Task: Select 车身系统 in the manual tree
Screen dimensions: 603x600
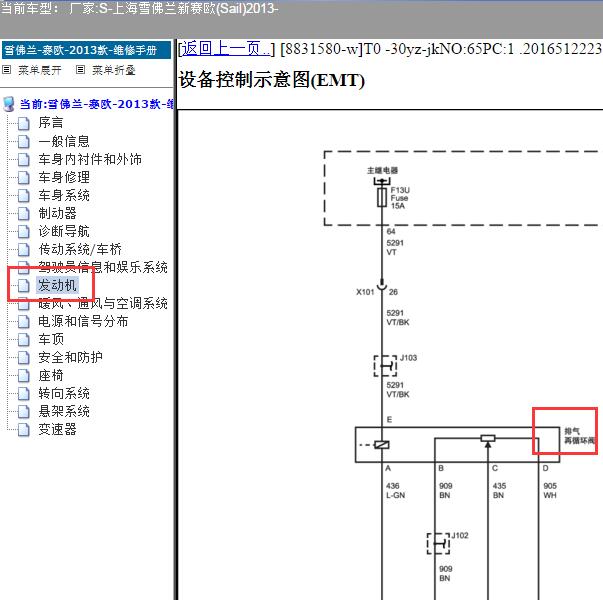Action: click(64, 195)
